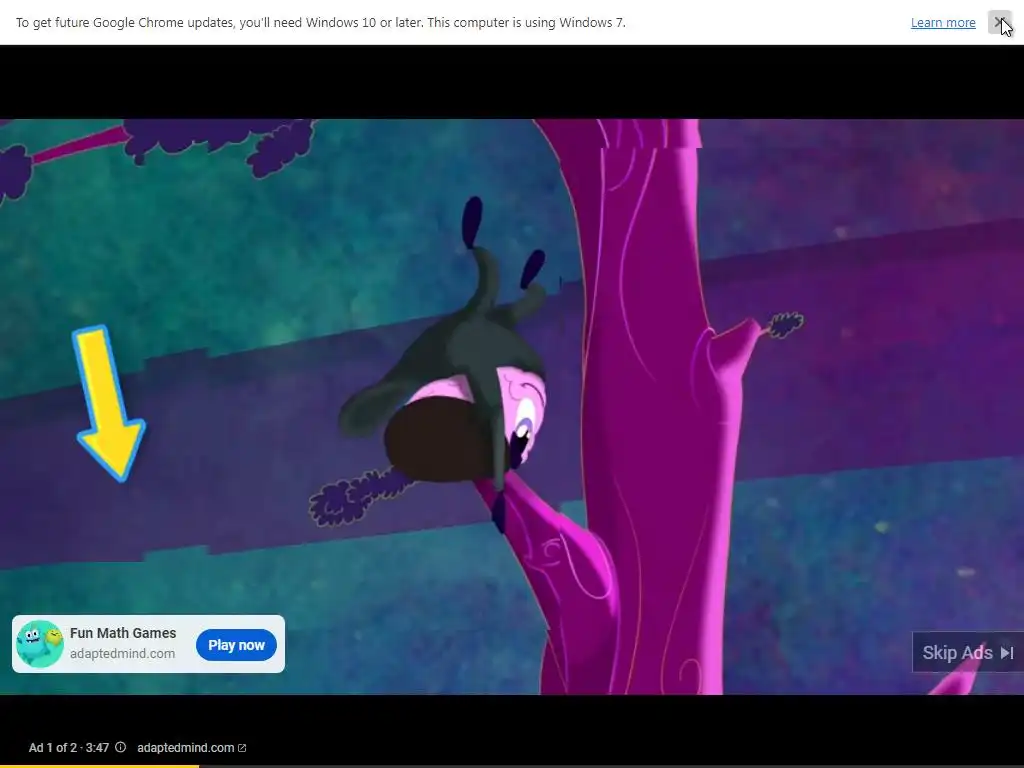Click the Fun Math Games ad title
Image resolution: width=1024 pixels, height=768 pixels.
tap(123, 633)
